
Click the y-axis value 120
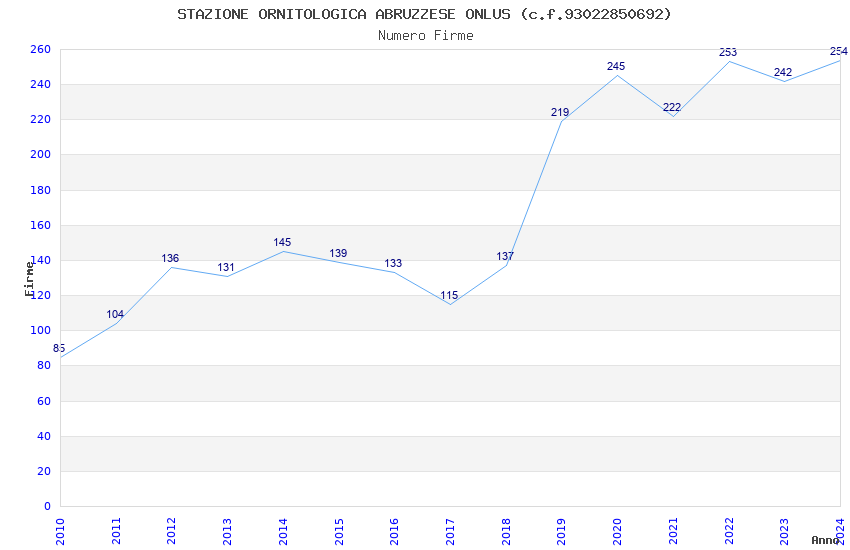coord(41,295)
